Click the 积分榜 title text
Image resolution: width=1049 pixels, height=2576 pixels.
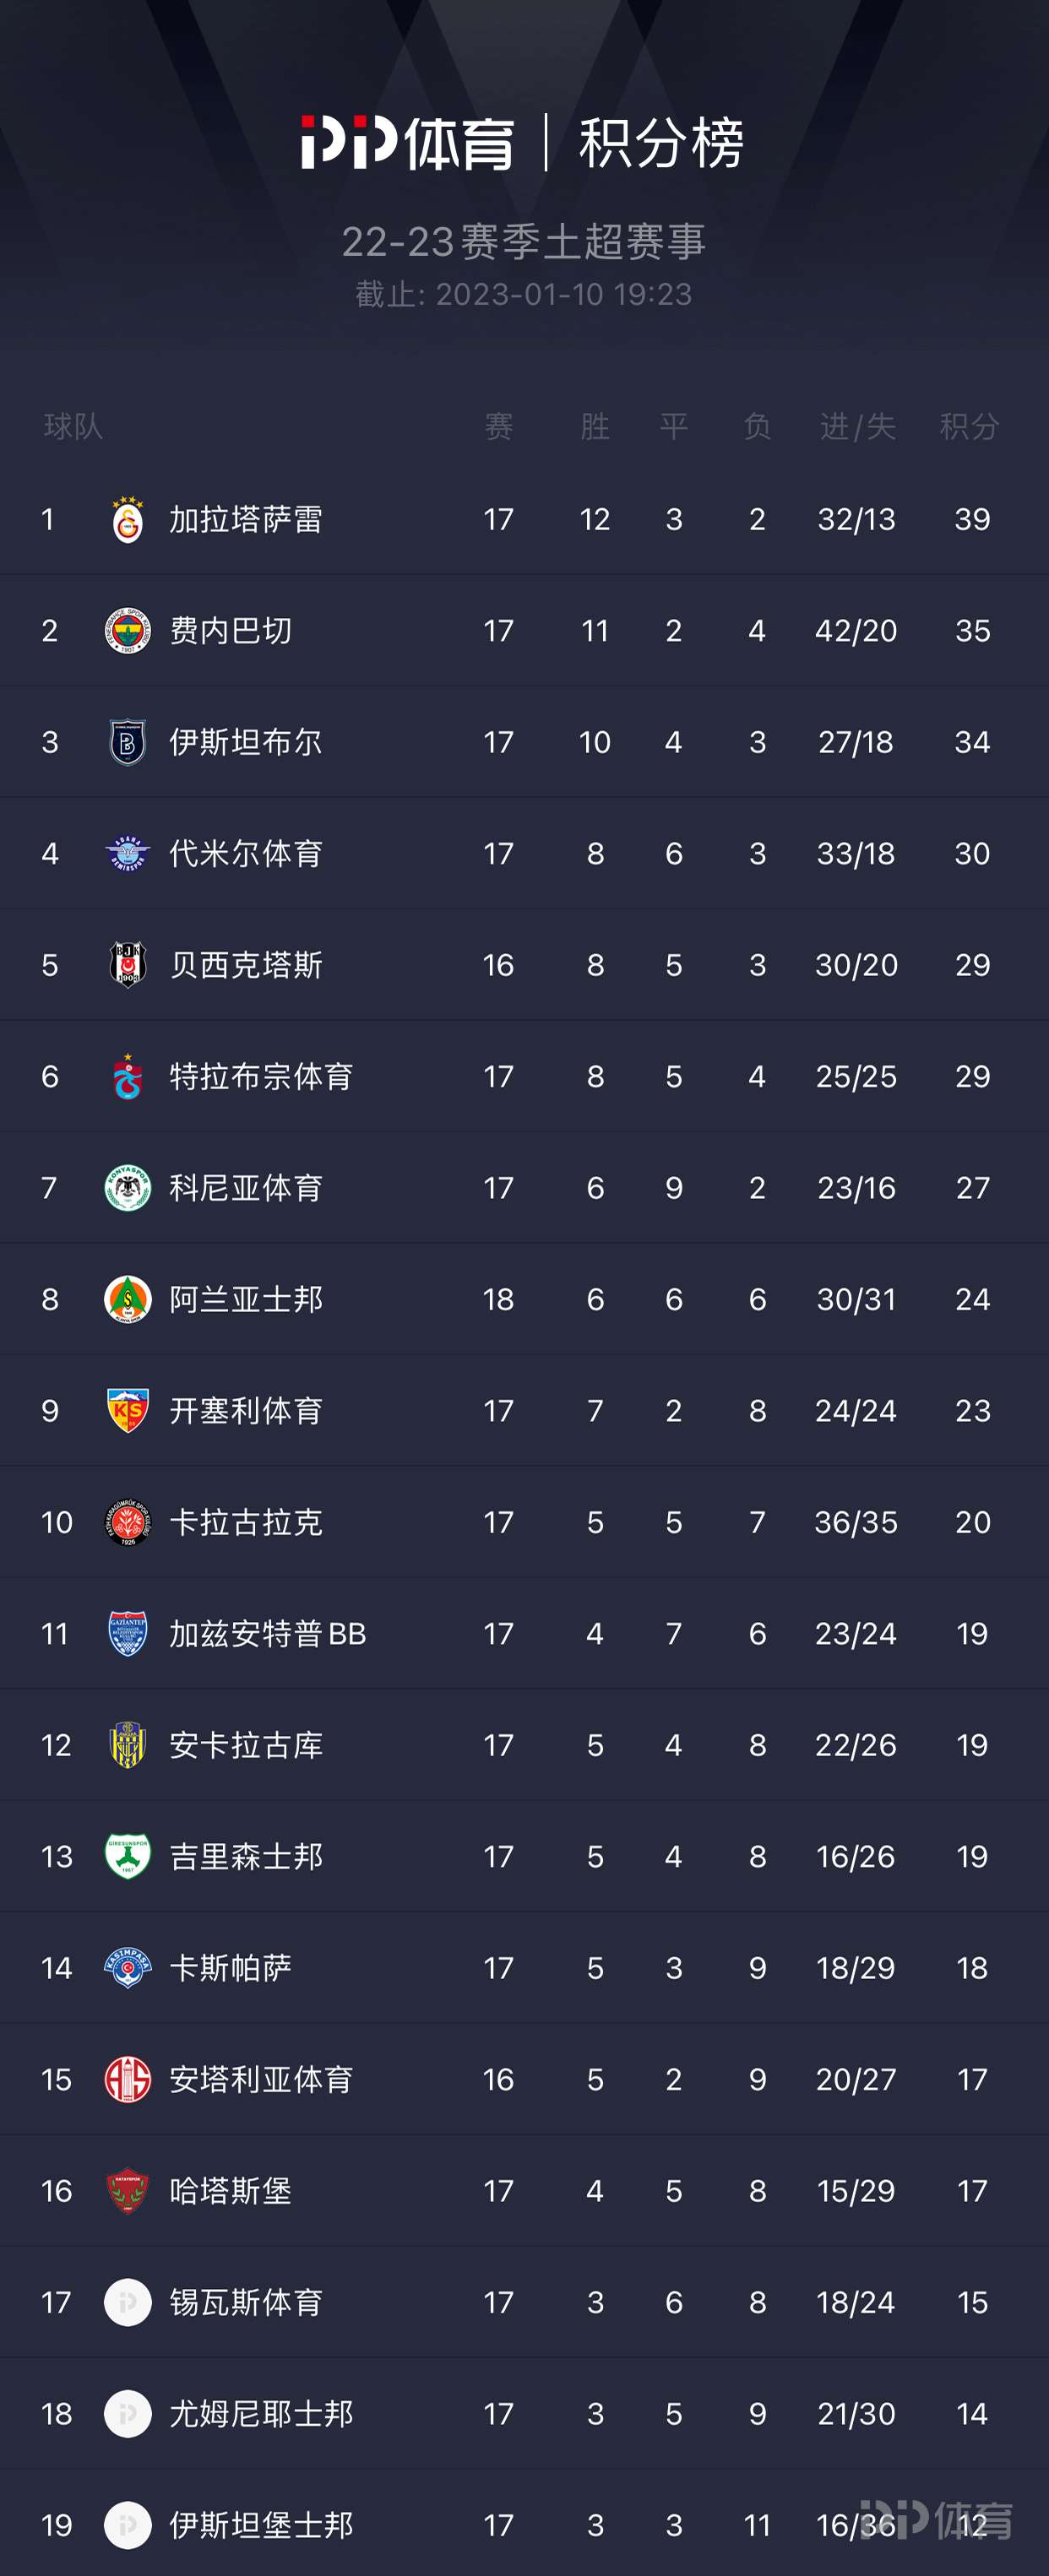(662, 143)
